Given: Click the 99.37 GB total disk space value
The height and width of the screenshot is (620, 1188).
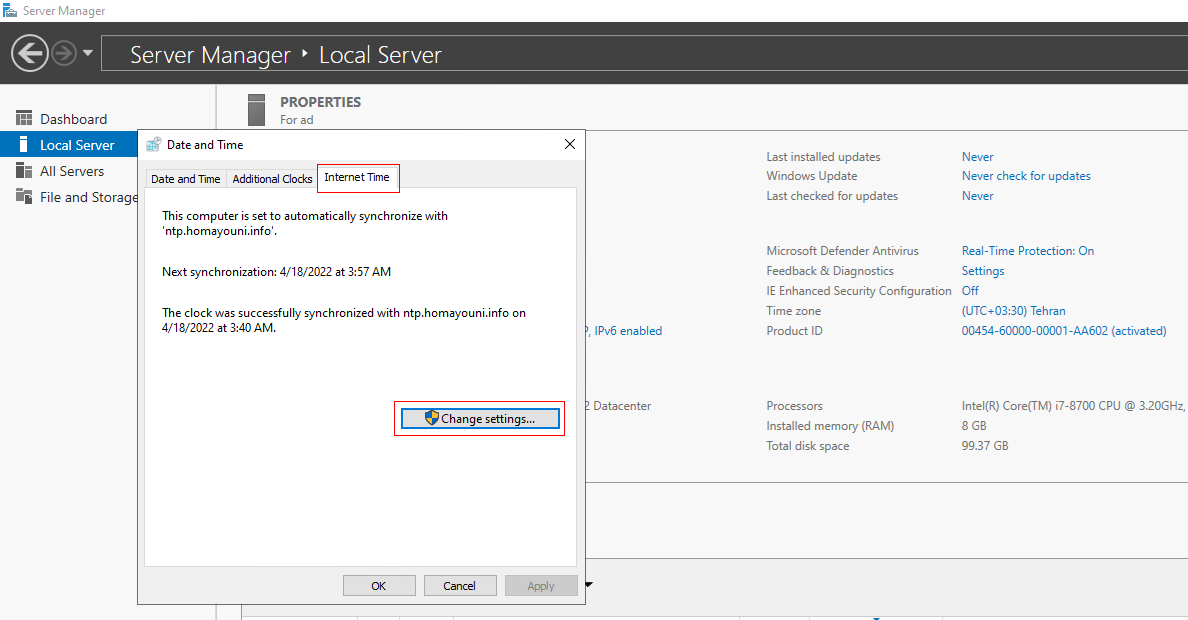Looking at the screenshot, I should pos(985,446).
